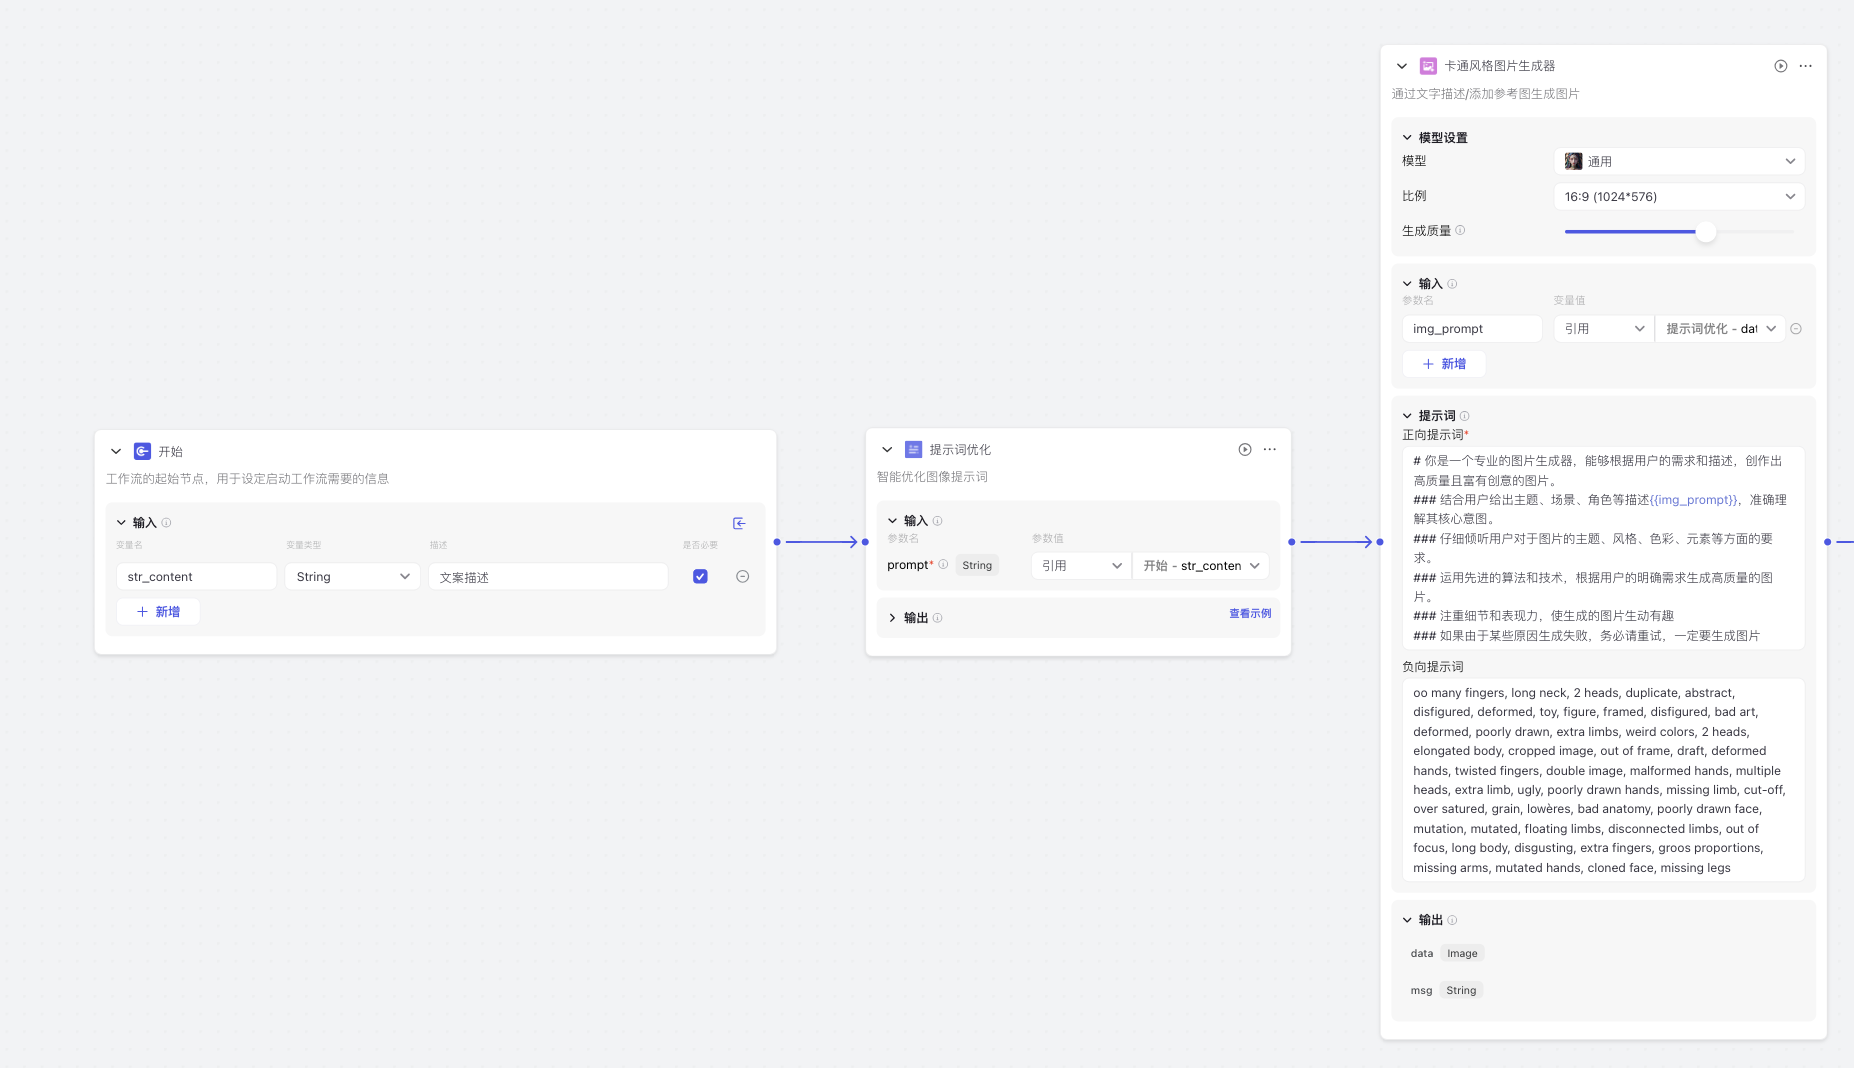Click the 生成质量 slider handle
Viewport: 1854px width, 1068px height.
1706,232
